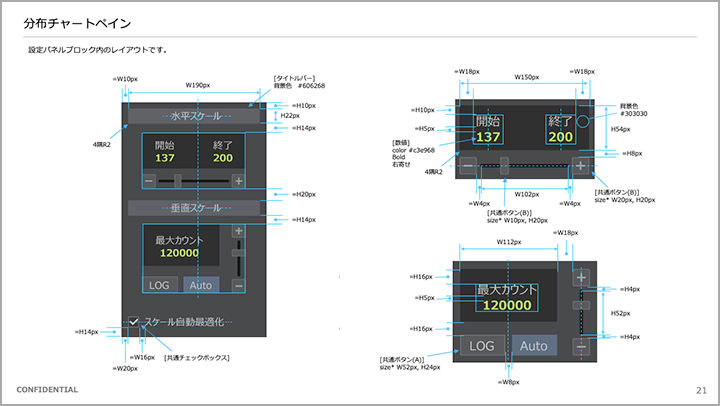This screenshot has width=720, height=406.
Task: Click the plus button under 終了 in left panel
Action: coord(238,181)
